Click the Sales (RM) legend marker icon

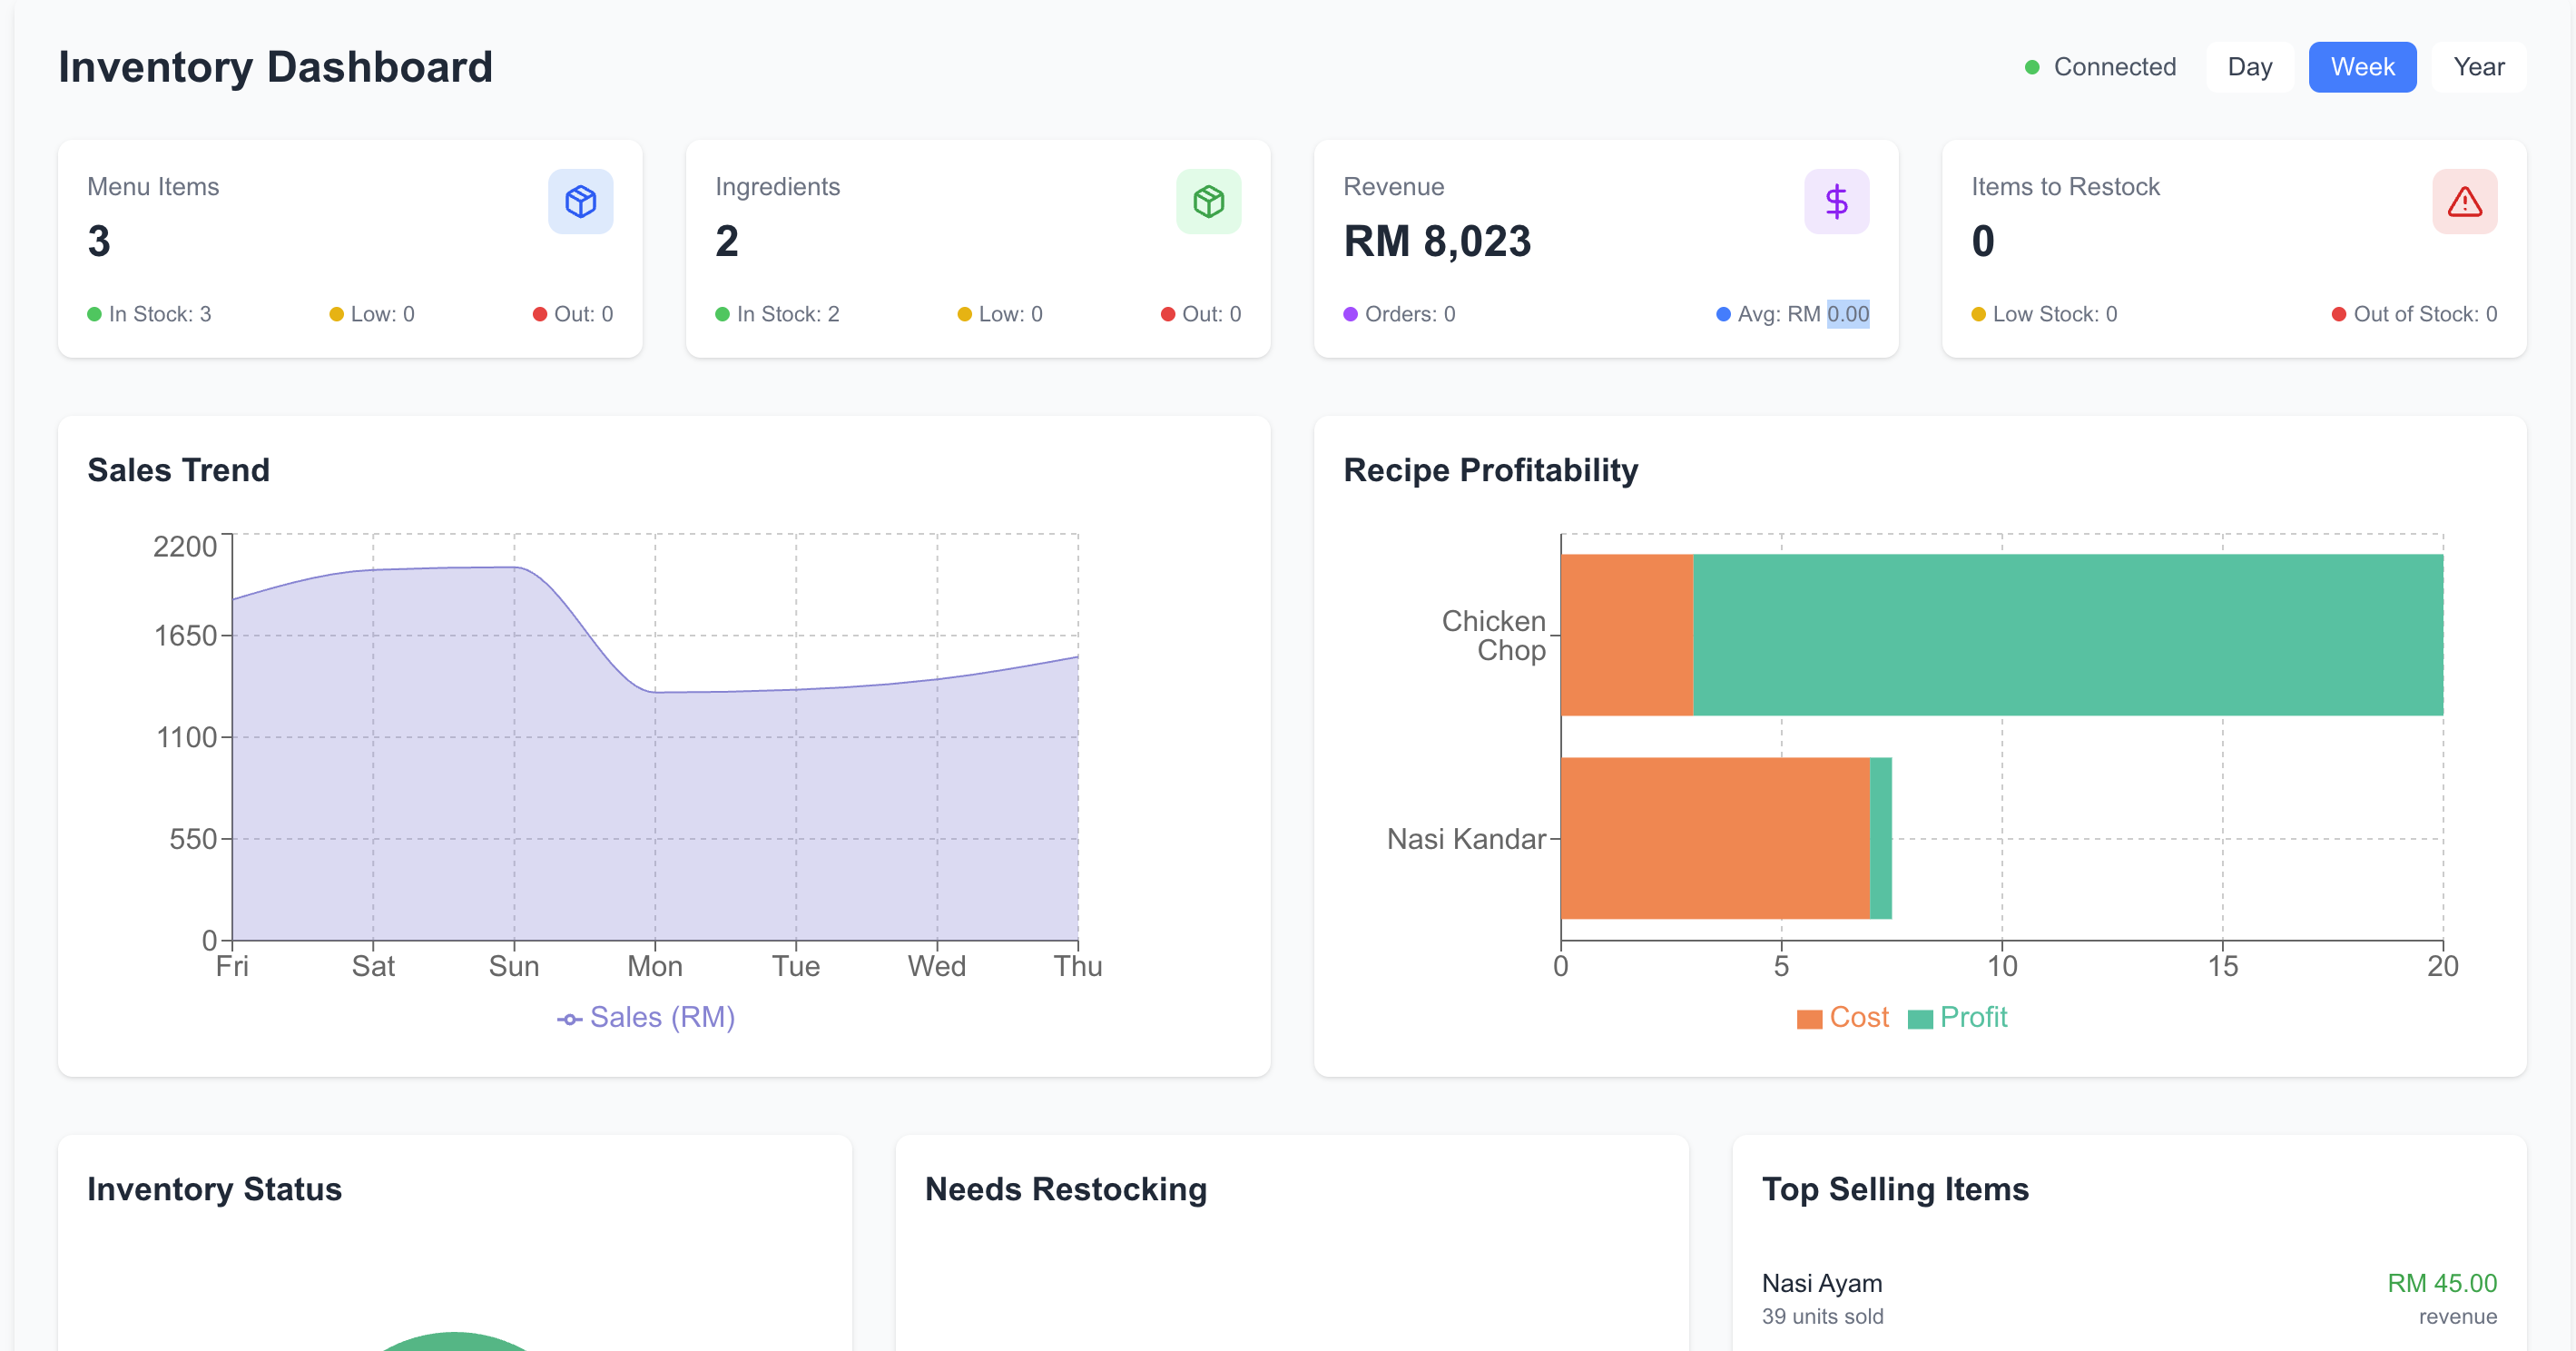click(x=569, y=1019)
